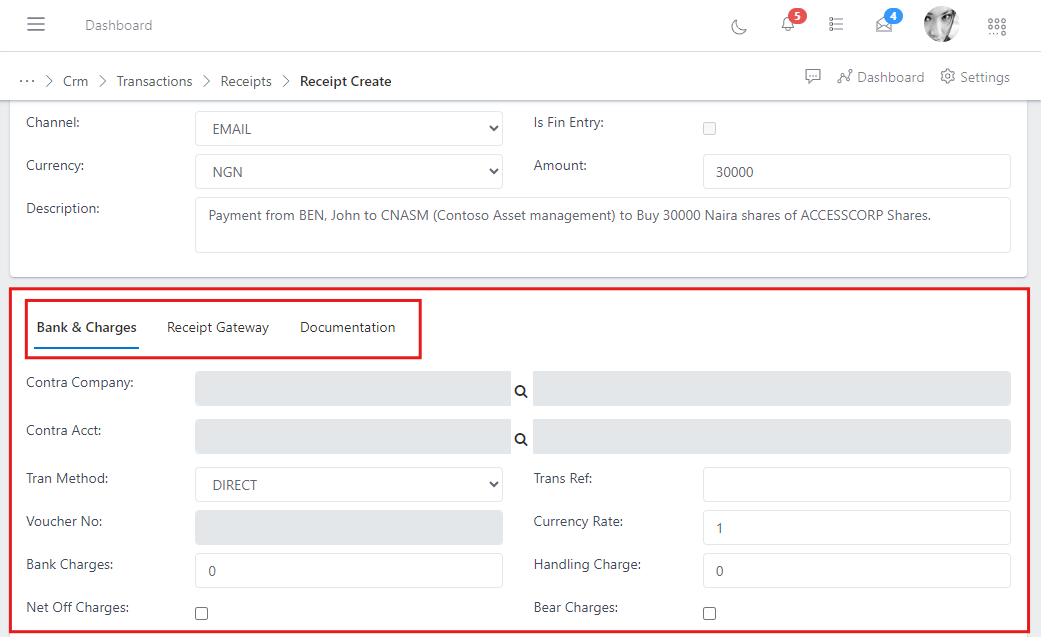1041x637 pixels.
Task: Search for a Contra Company with the magnifier
Action: 520,392
